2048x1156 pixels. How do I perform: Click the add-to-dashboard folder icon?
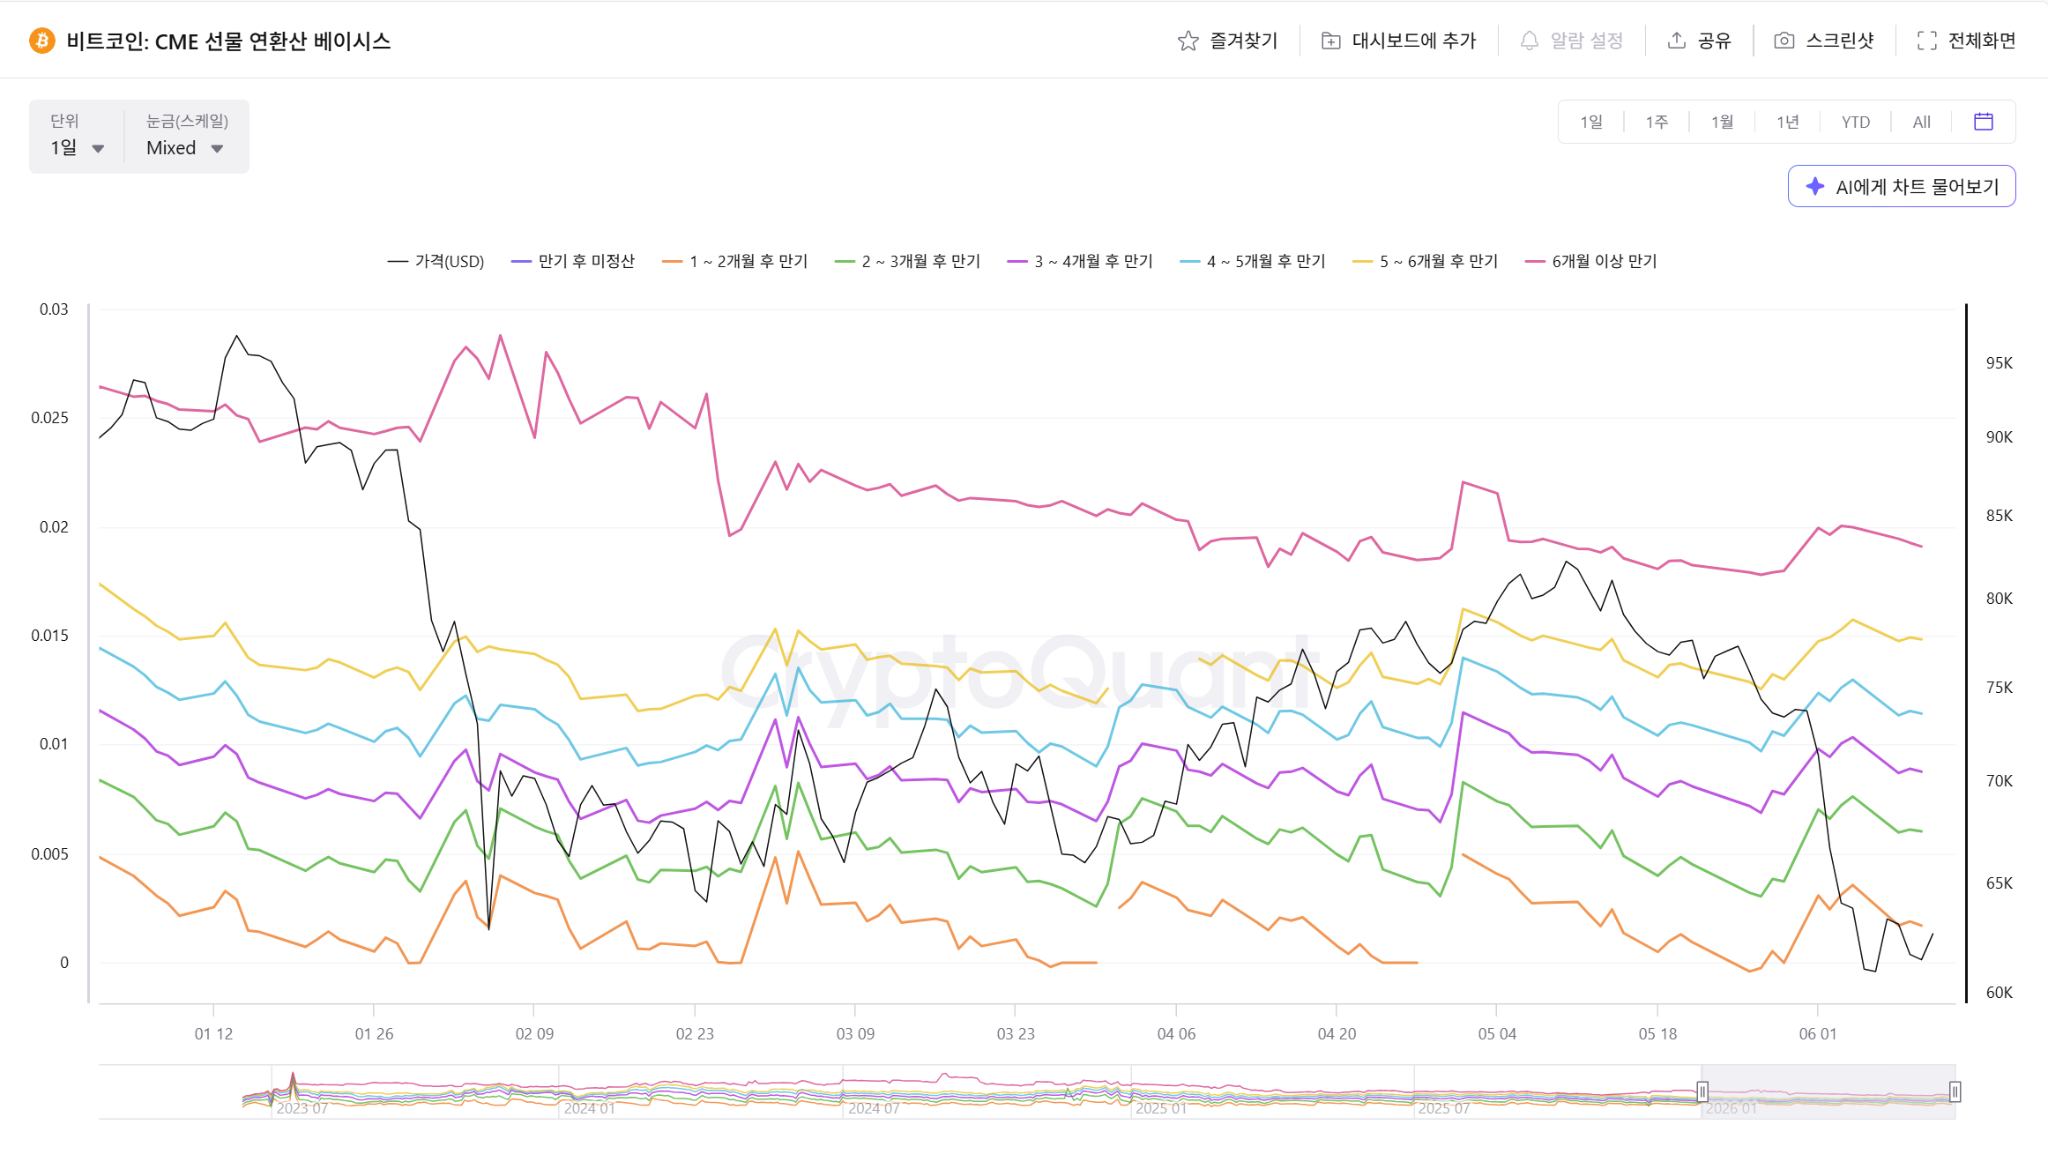pos(1331,41)
